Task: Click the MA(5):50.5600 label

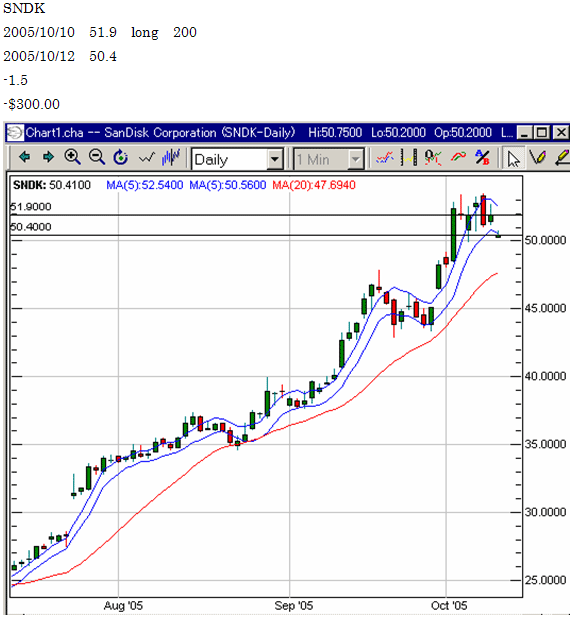Action: pyautogui.click(x=227, y=185)
